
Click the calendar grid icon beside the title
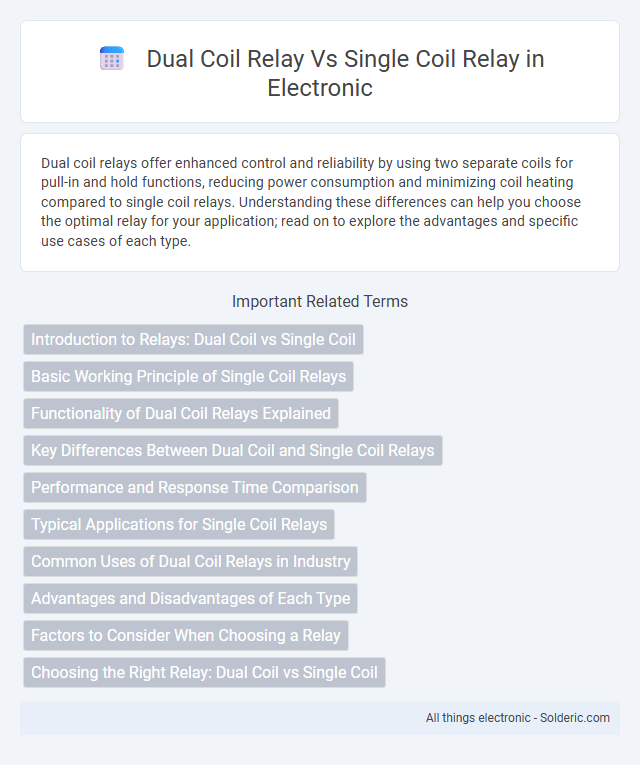112,59
